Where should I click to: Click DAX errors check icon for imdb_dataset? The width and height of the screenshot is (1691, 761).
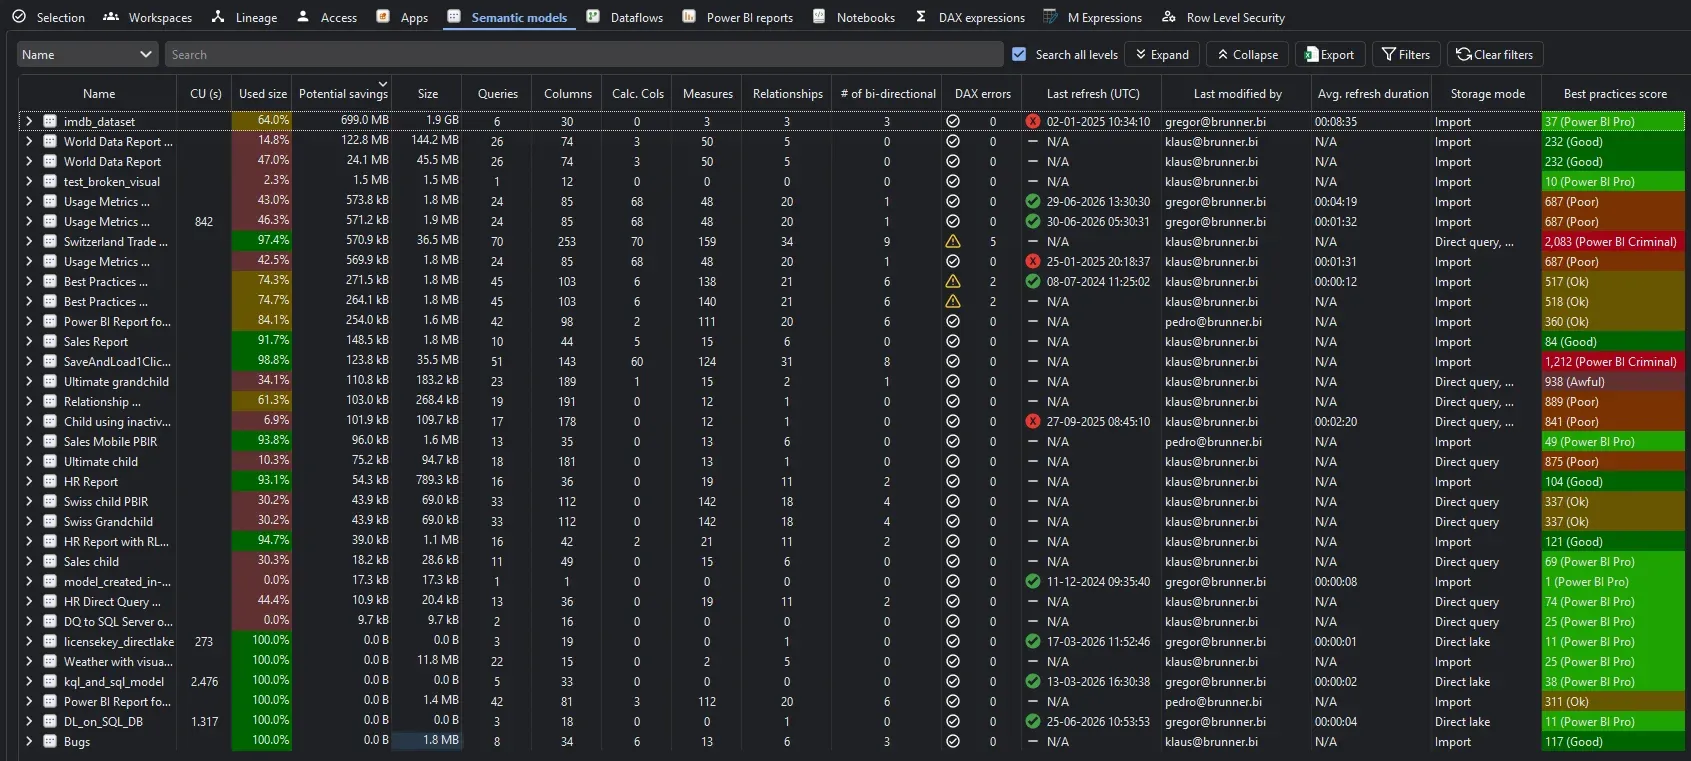pos(953,121)
